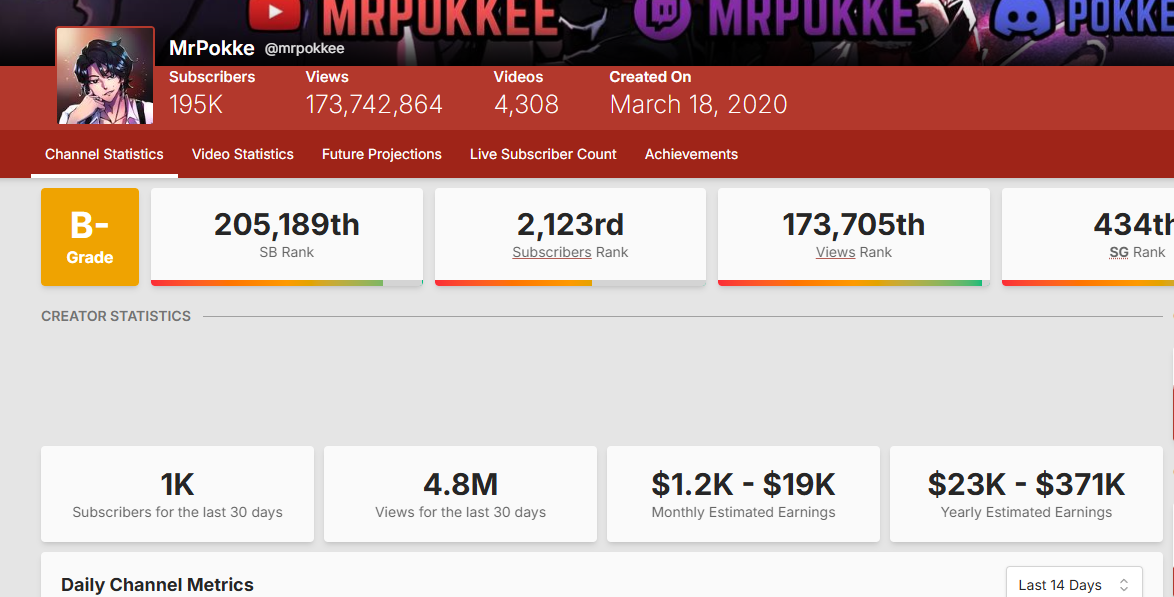Image resolution: width=1174 pixels, height=597 pixels.
Task: Click the MrPokke channel avatar image
Action: [106, 76]
